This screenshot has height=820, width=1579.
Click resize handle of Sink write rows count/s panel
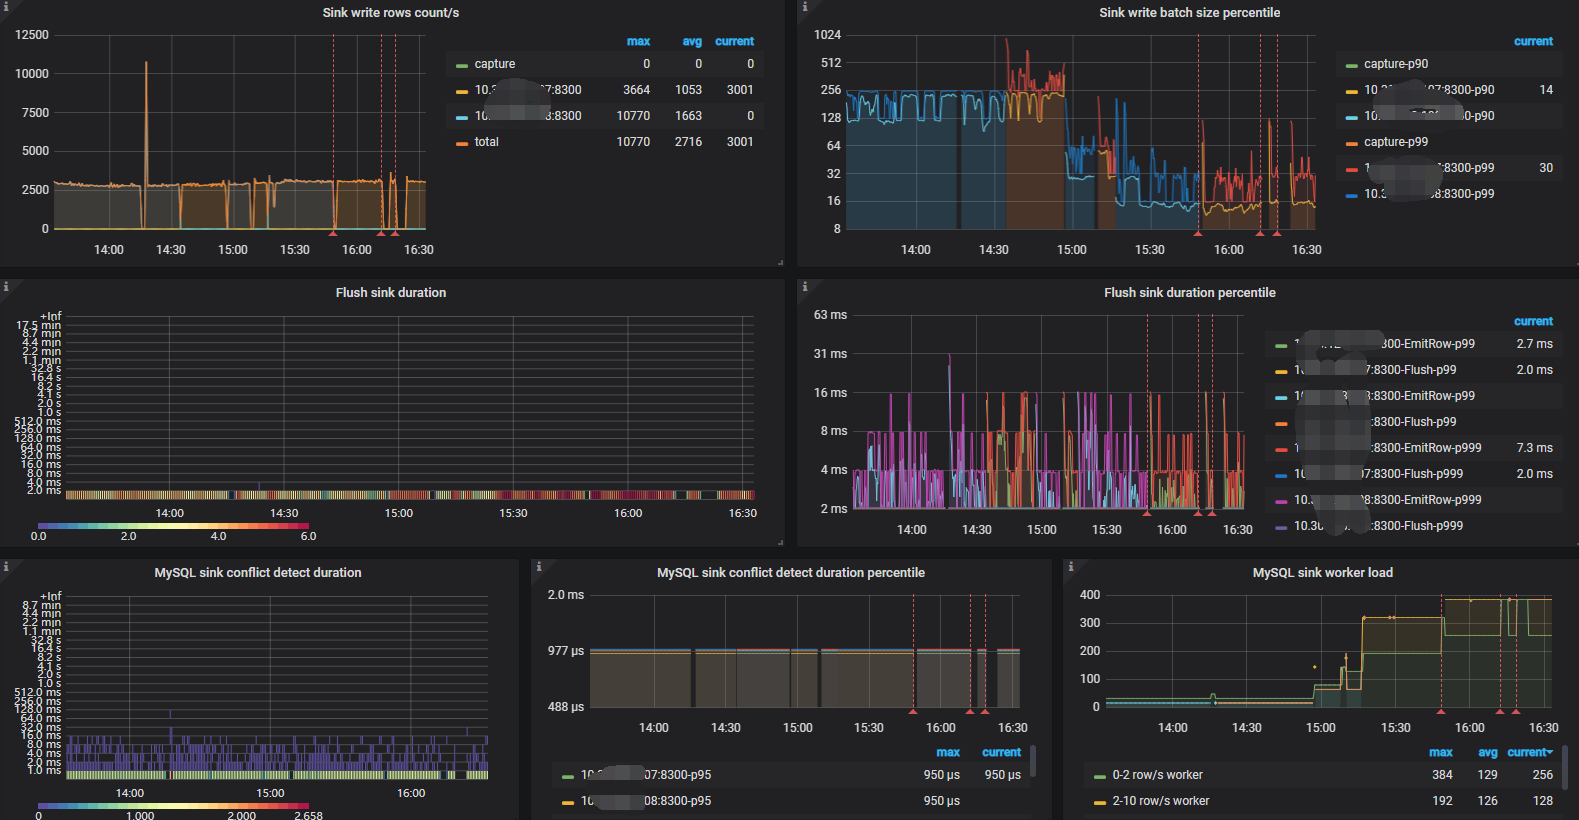point(780,262)
